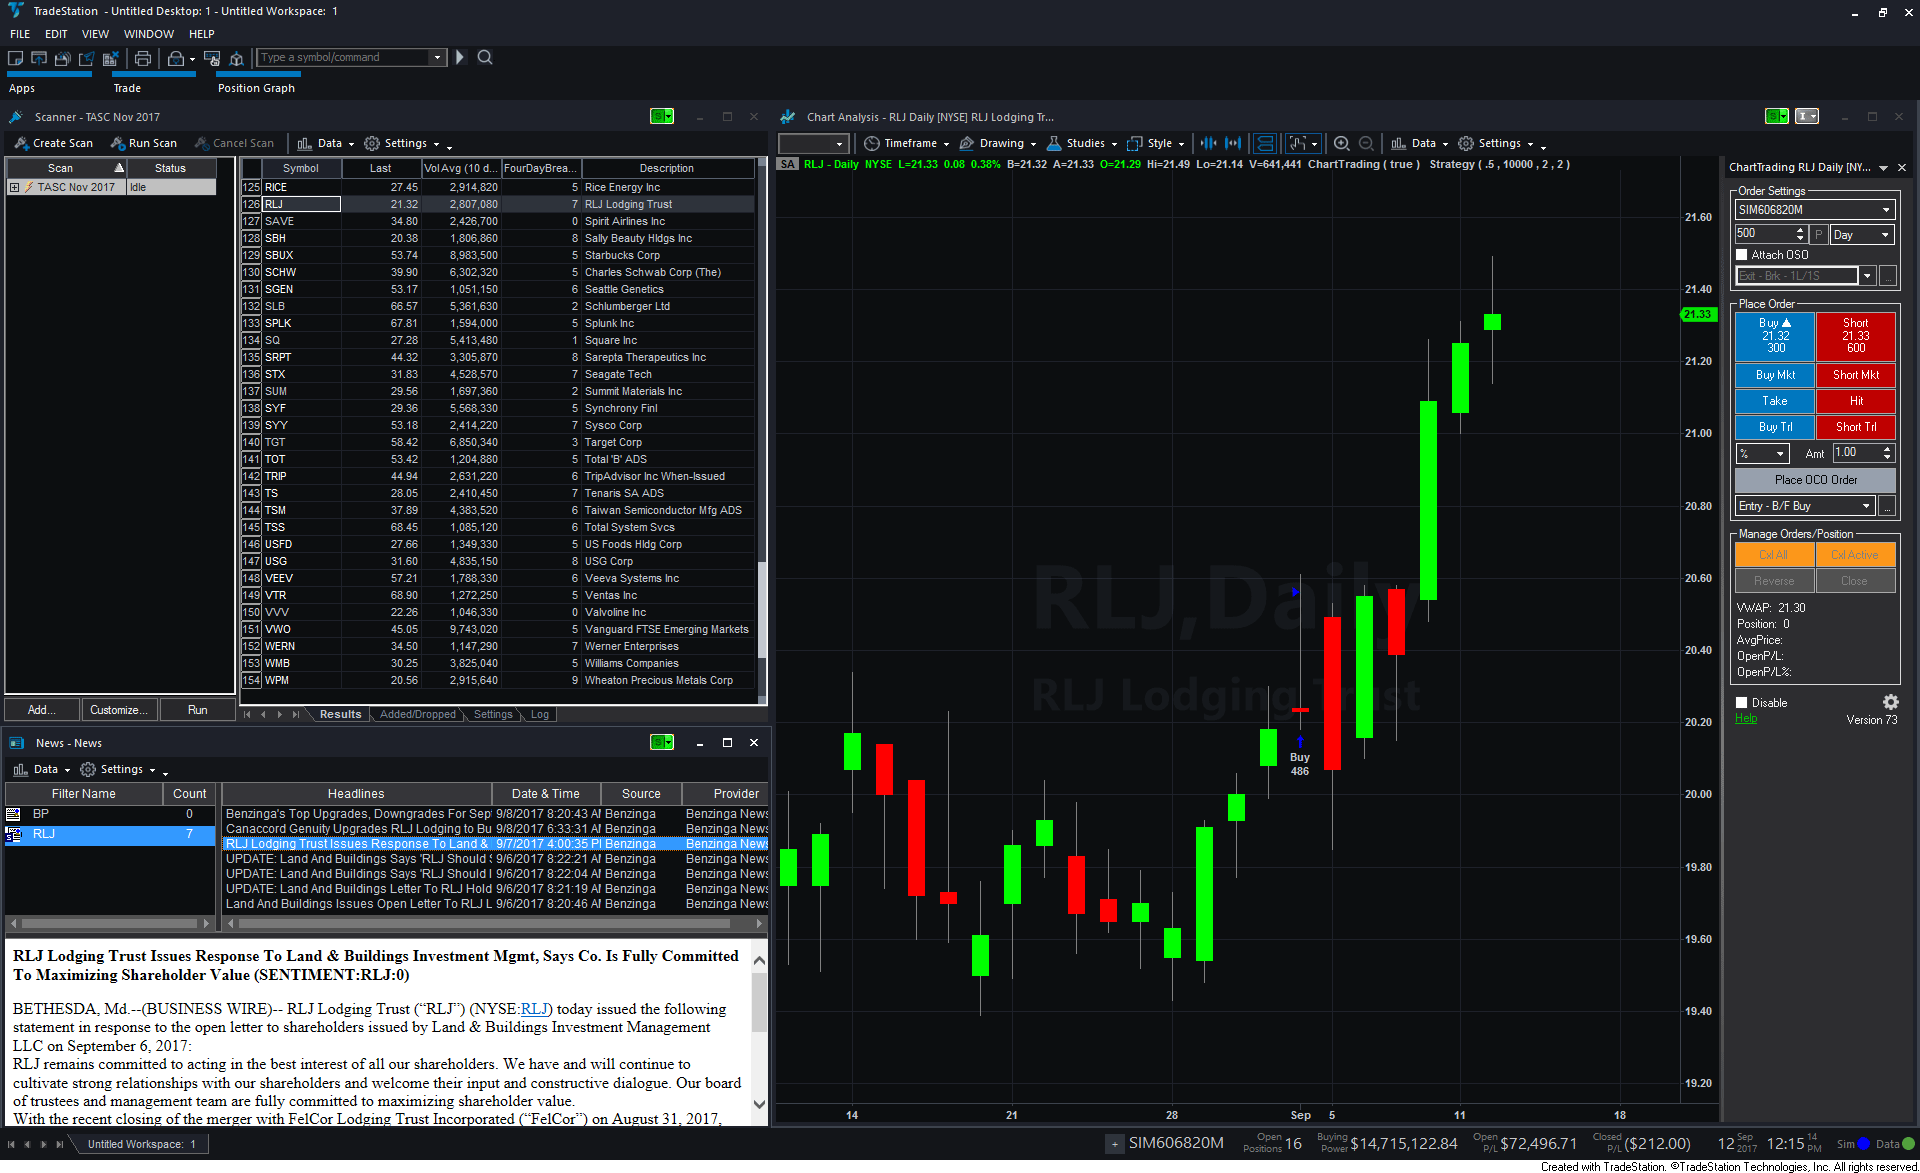The height and width of the screenshot is (1173, 1920).
Task: Switch to the Added/Dropped tab in Scanner
Action: 417,714
